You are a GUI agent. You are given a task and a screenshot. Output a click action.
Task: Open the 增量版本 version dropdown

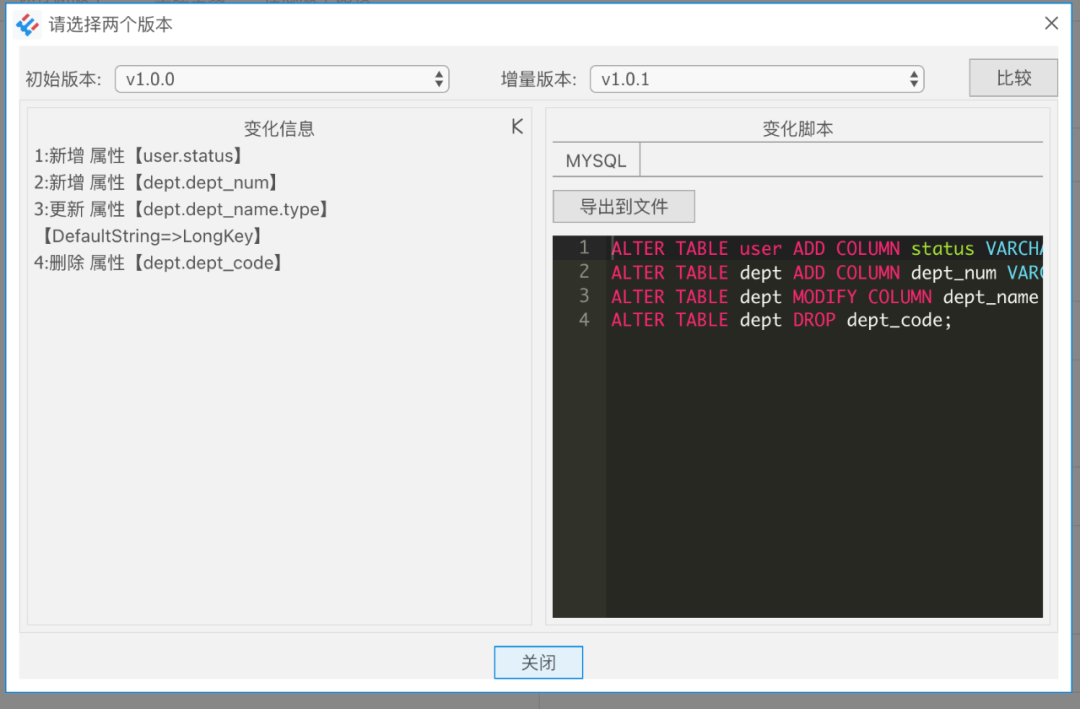click(757, 78)
